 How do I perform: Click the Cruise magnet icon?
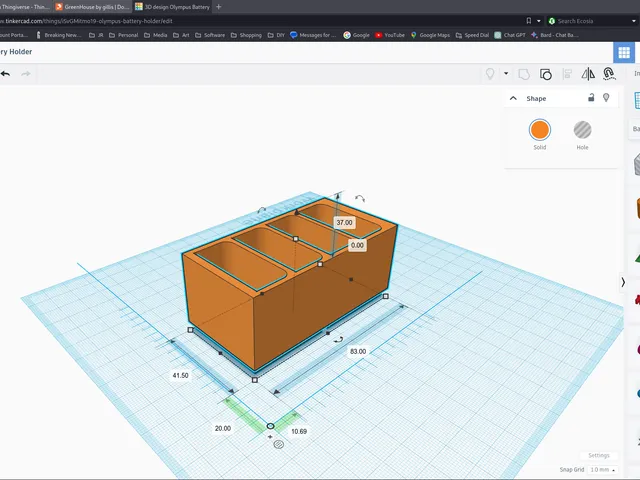tap(609, 74)
